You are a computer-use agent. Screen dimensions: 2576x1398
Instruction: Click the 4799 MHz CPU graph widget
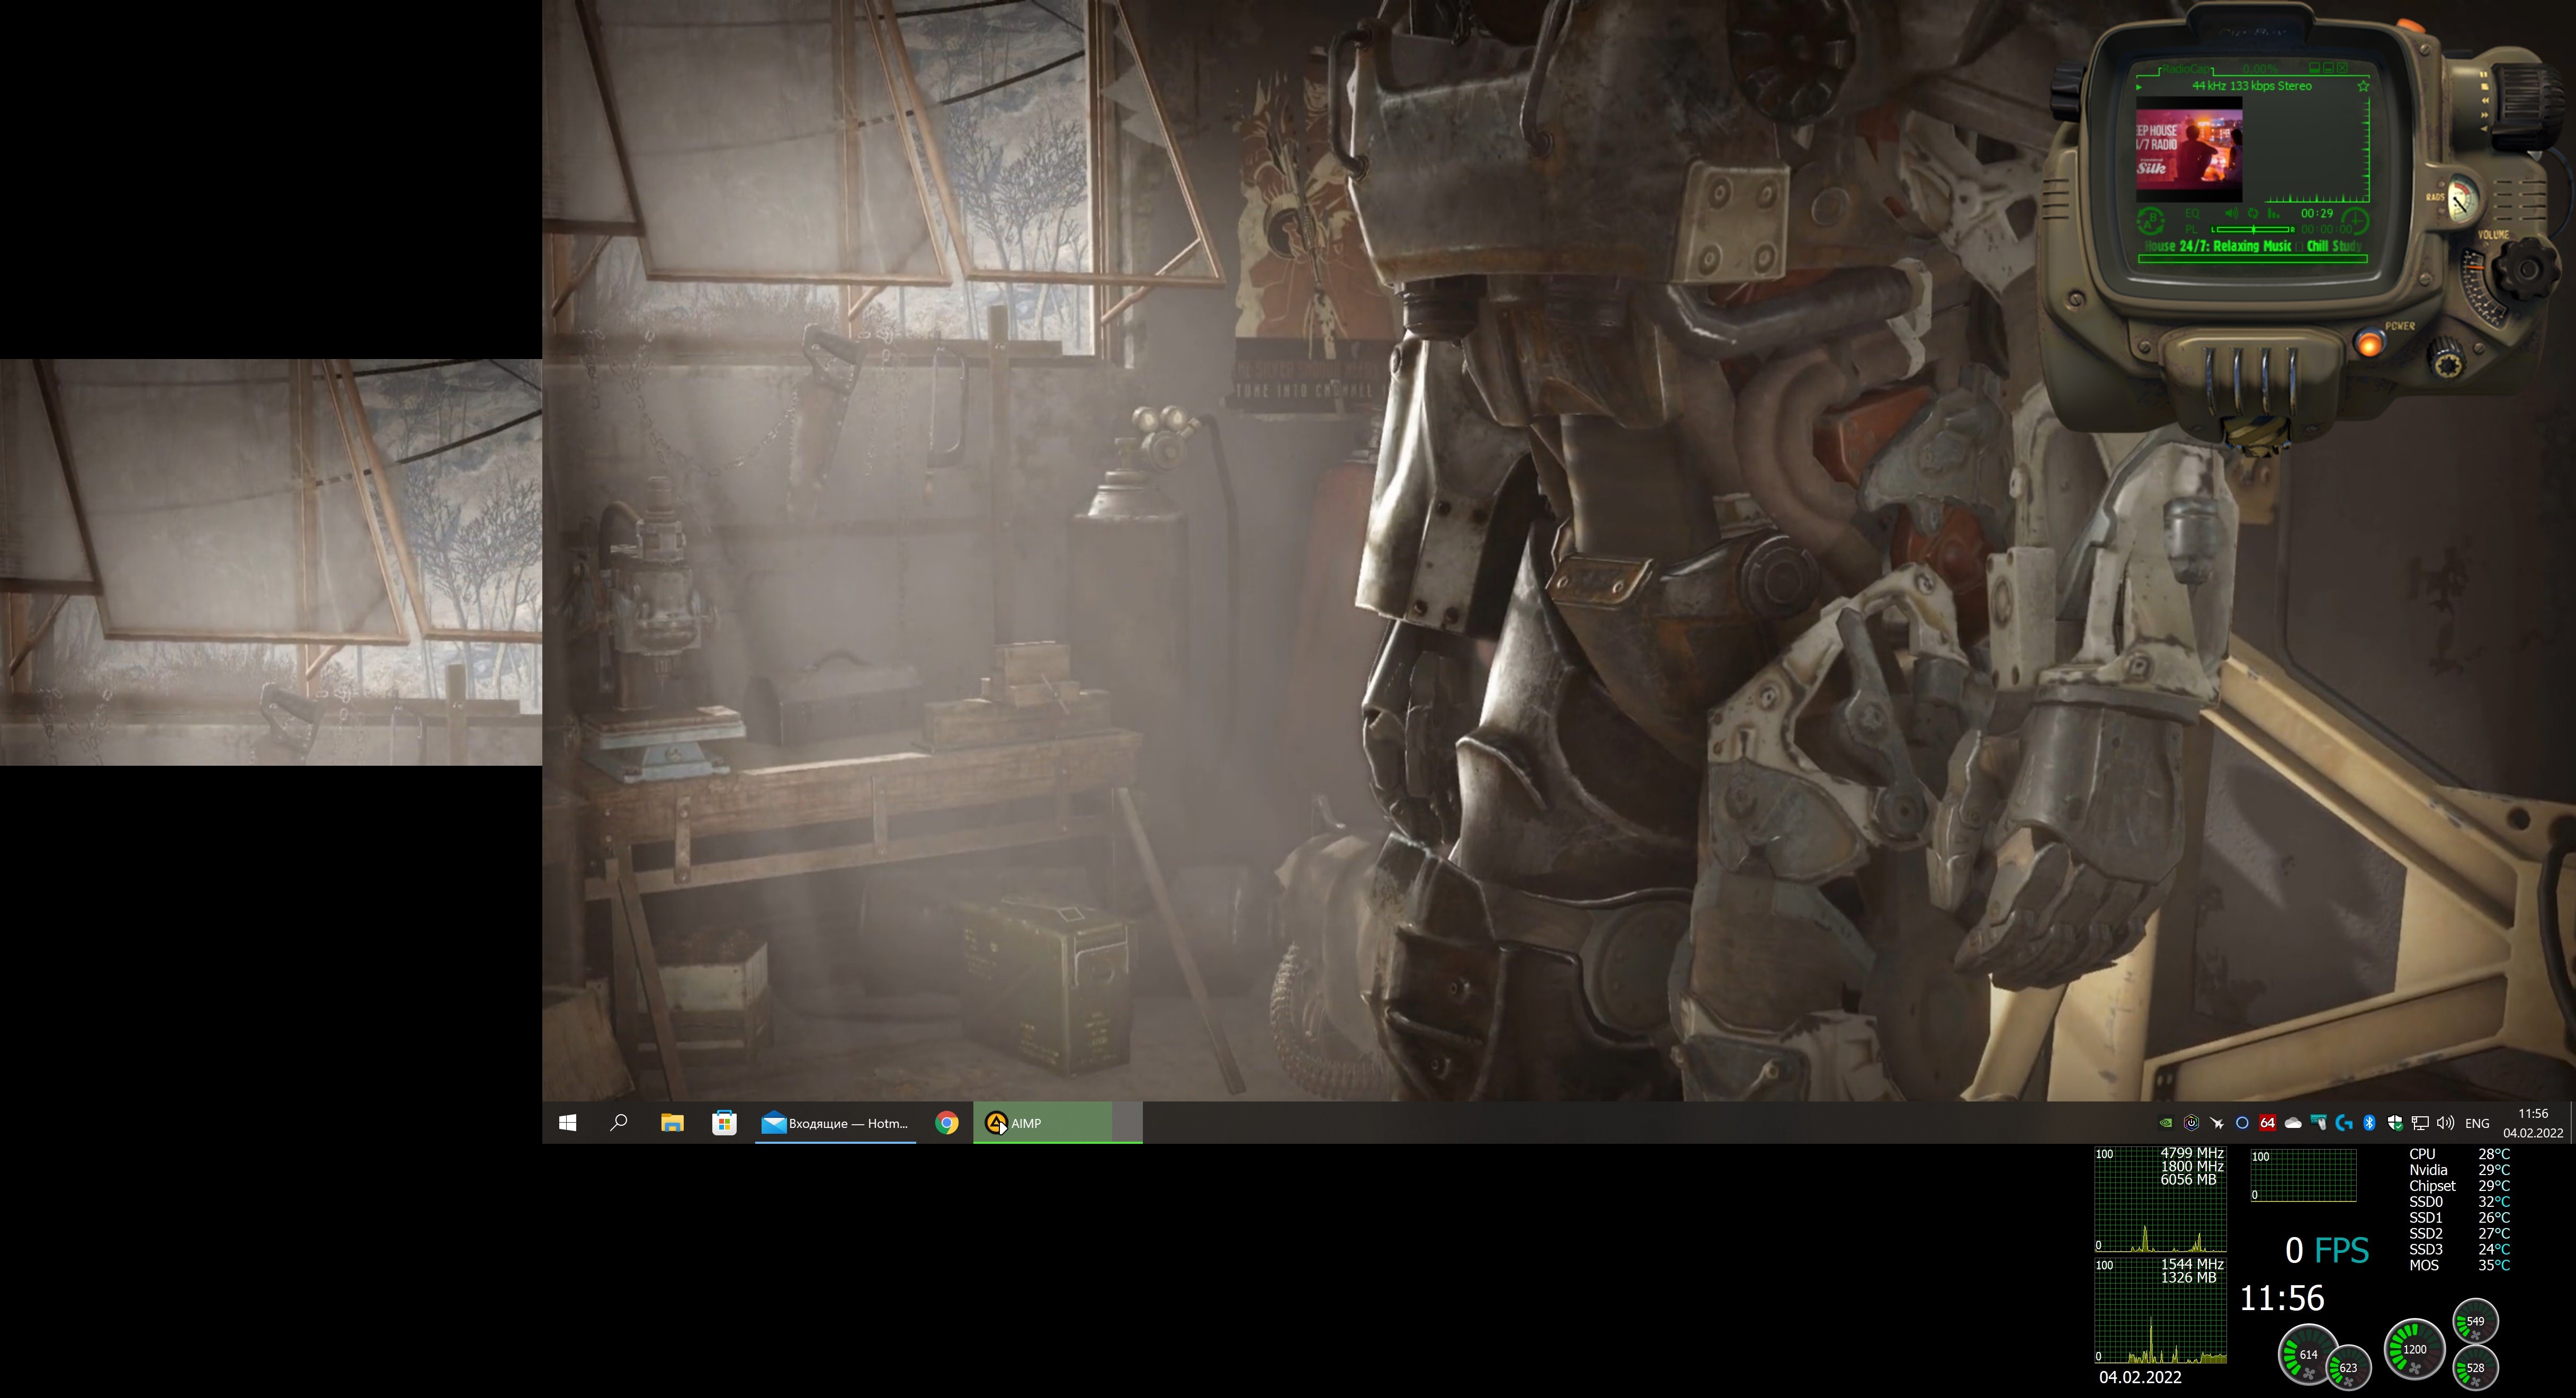2160,1199
